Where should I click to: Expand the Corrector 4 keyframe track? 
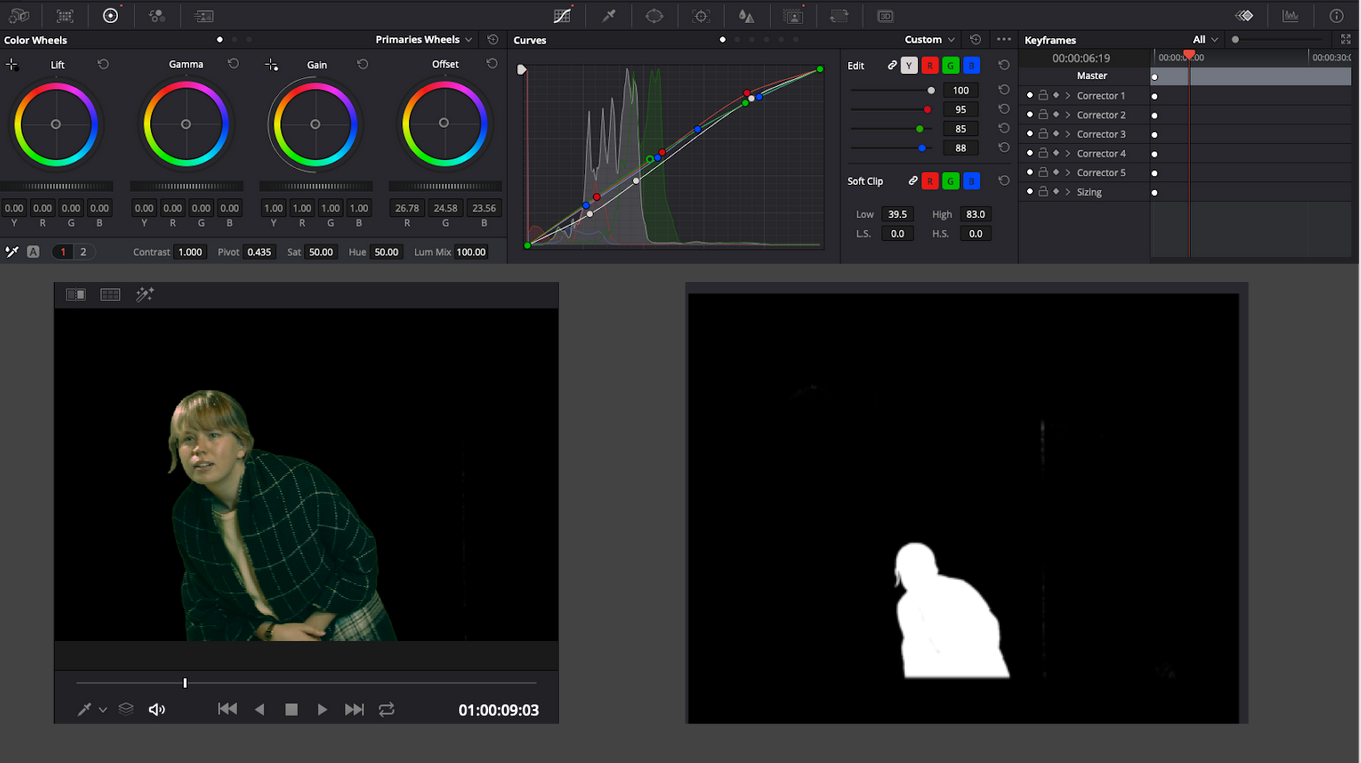(x=1068, y=154)
